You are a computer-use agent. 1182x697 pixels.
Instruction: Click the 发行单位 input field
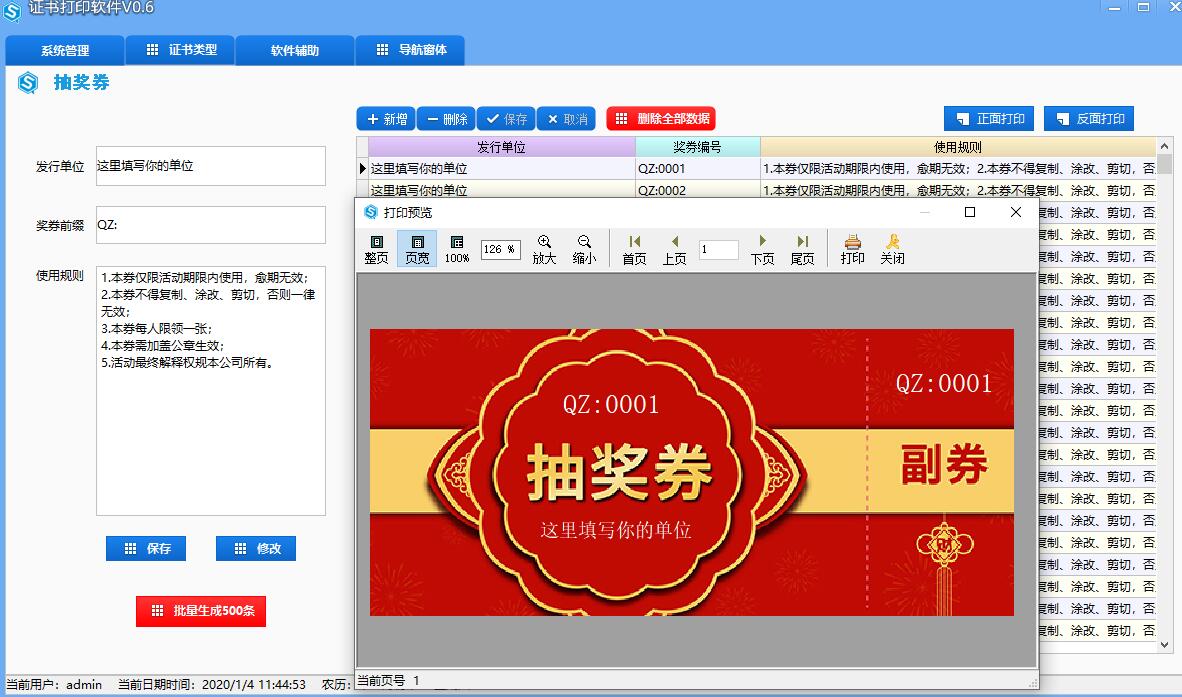click(x=211, y=166)
